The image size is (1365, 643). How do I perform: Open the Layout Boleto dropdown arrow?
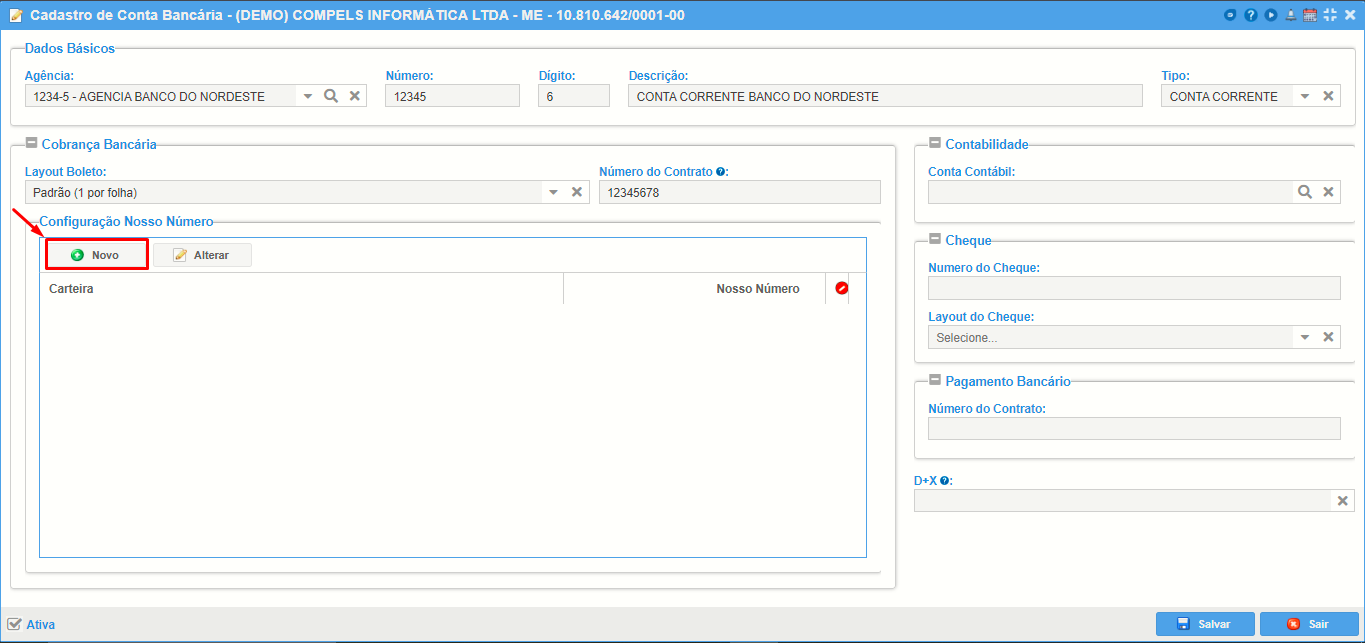(553, 192)
